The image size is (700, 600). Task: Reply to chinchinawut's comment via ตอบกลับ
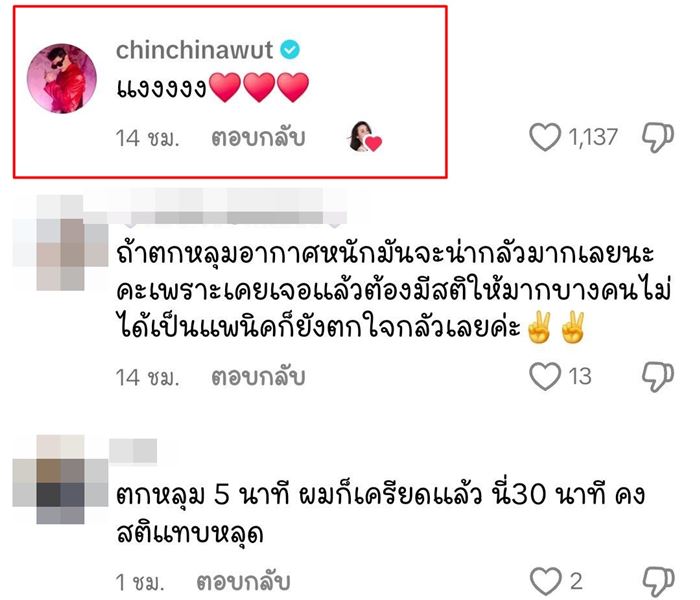(x=258, y=138)
